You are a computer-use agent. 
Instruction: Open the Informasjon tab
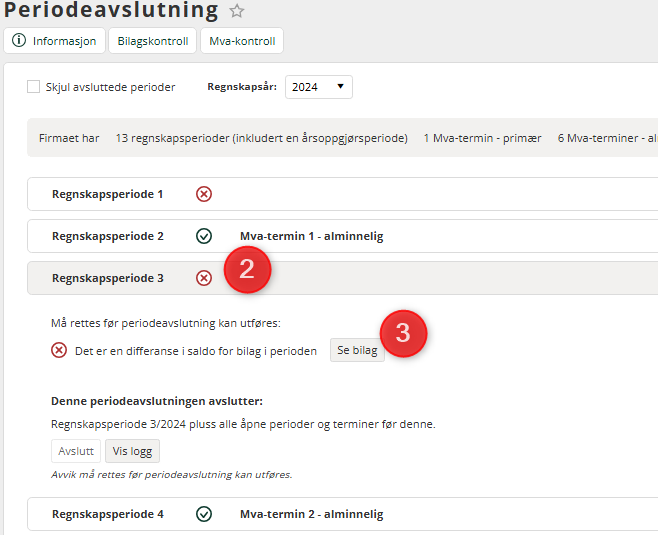coord(55,41)
